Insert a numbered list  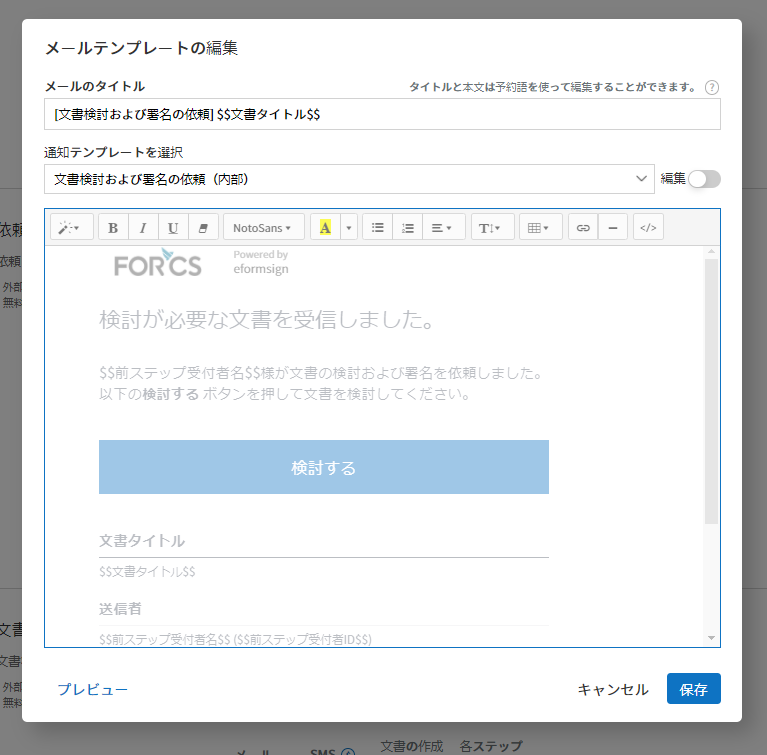pos(407,228)
